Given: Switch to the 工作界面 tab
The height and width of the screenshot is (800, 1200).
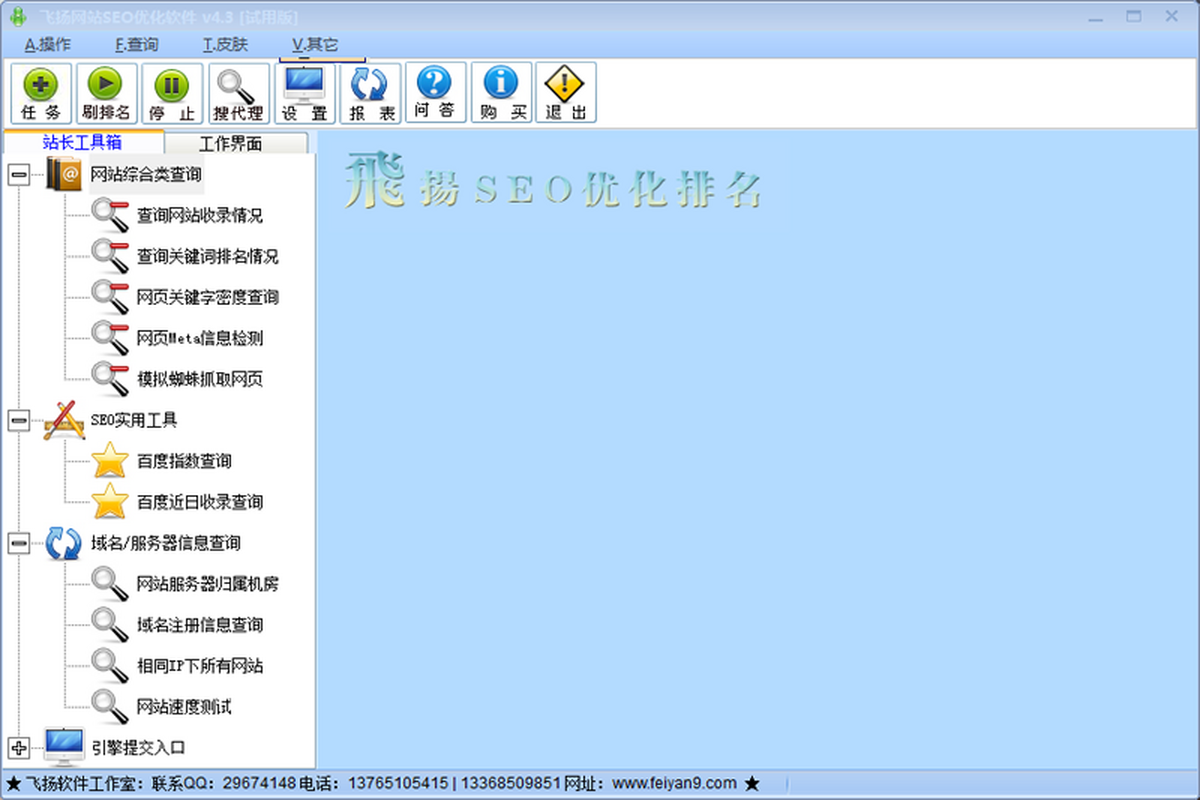Looking at the screenshot, I should [x=231, y=143].
